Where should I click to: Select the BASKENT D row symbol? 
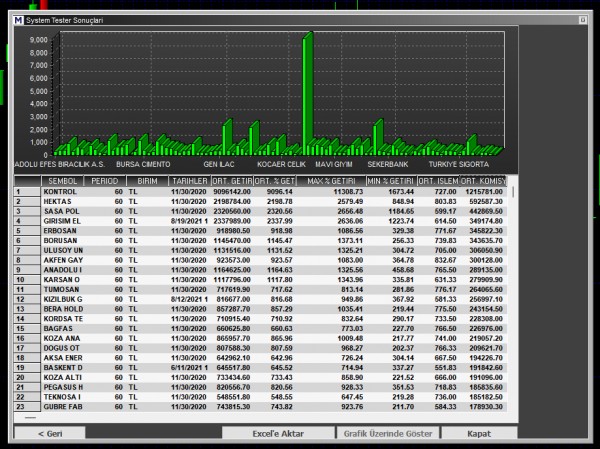click(x=63, y=367)
